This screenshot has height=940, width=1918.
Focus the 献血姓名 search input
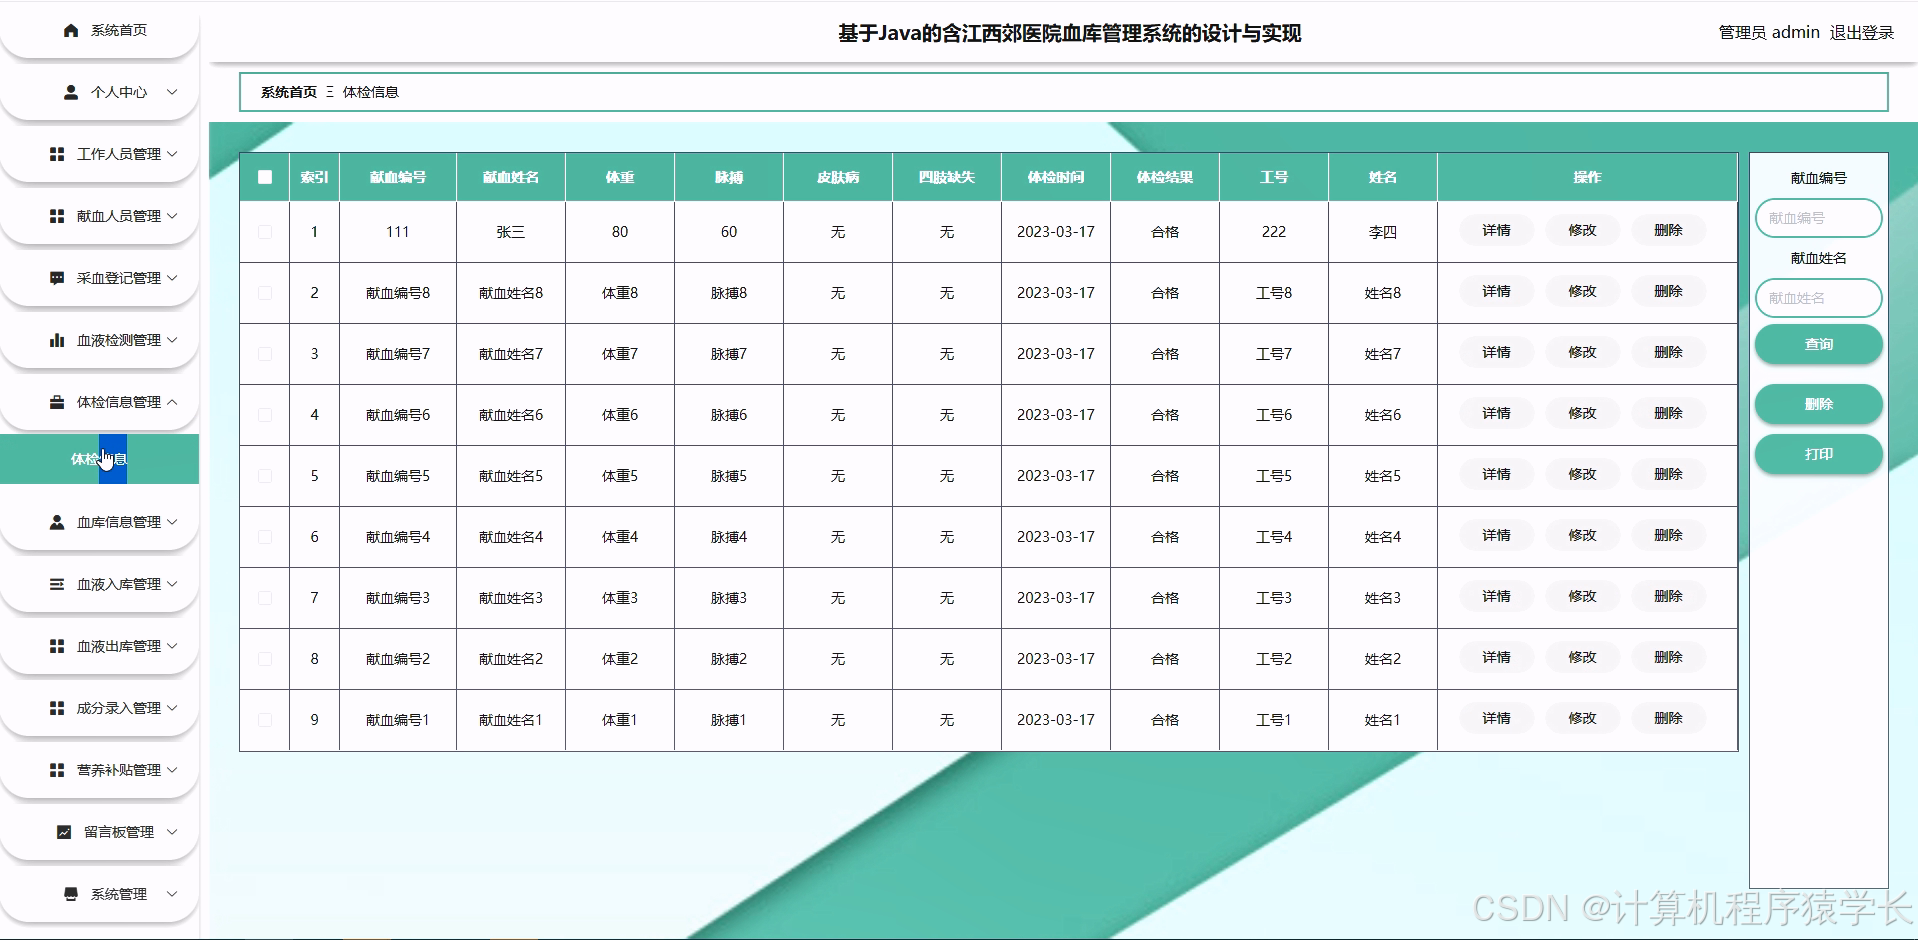pyautogui.click(x=1818, y=298)
